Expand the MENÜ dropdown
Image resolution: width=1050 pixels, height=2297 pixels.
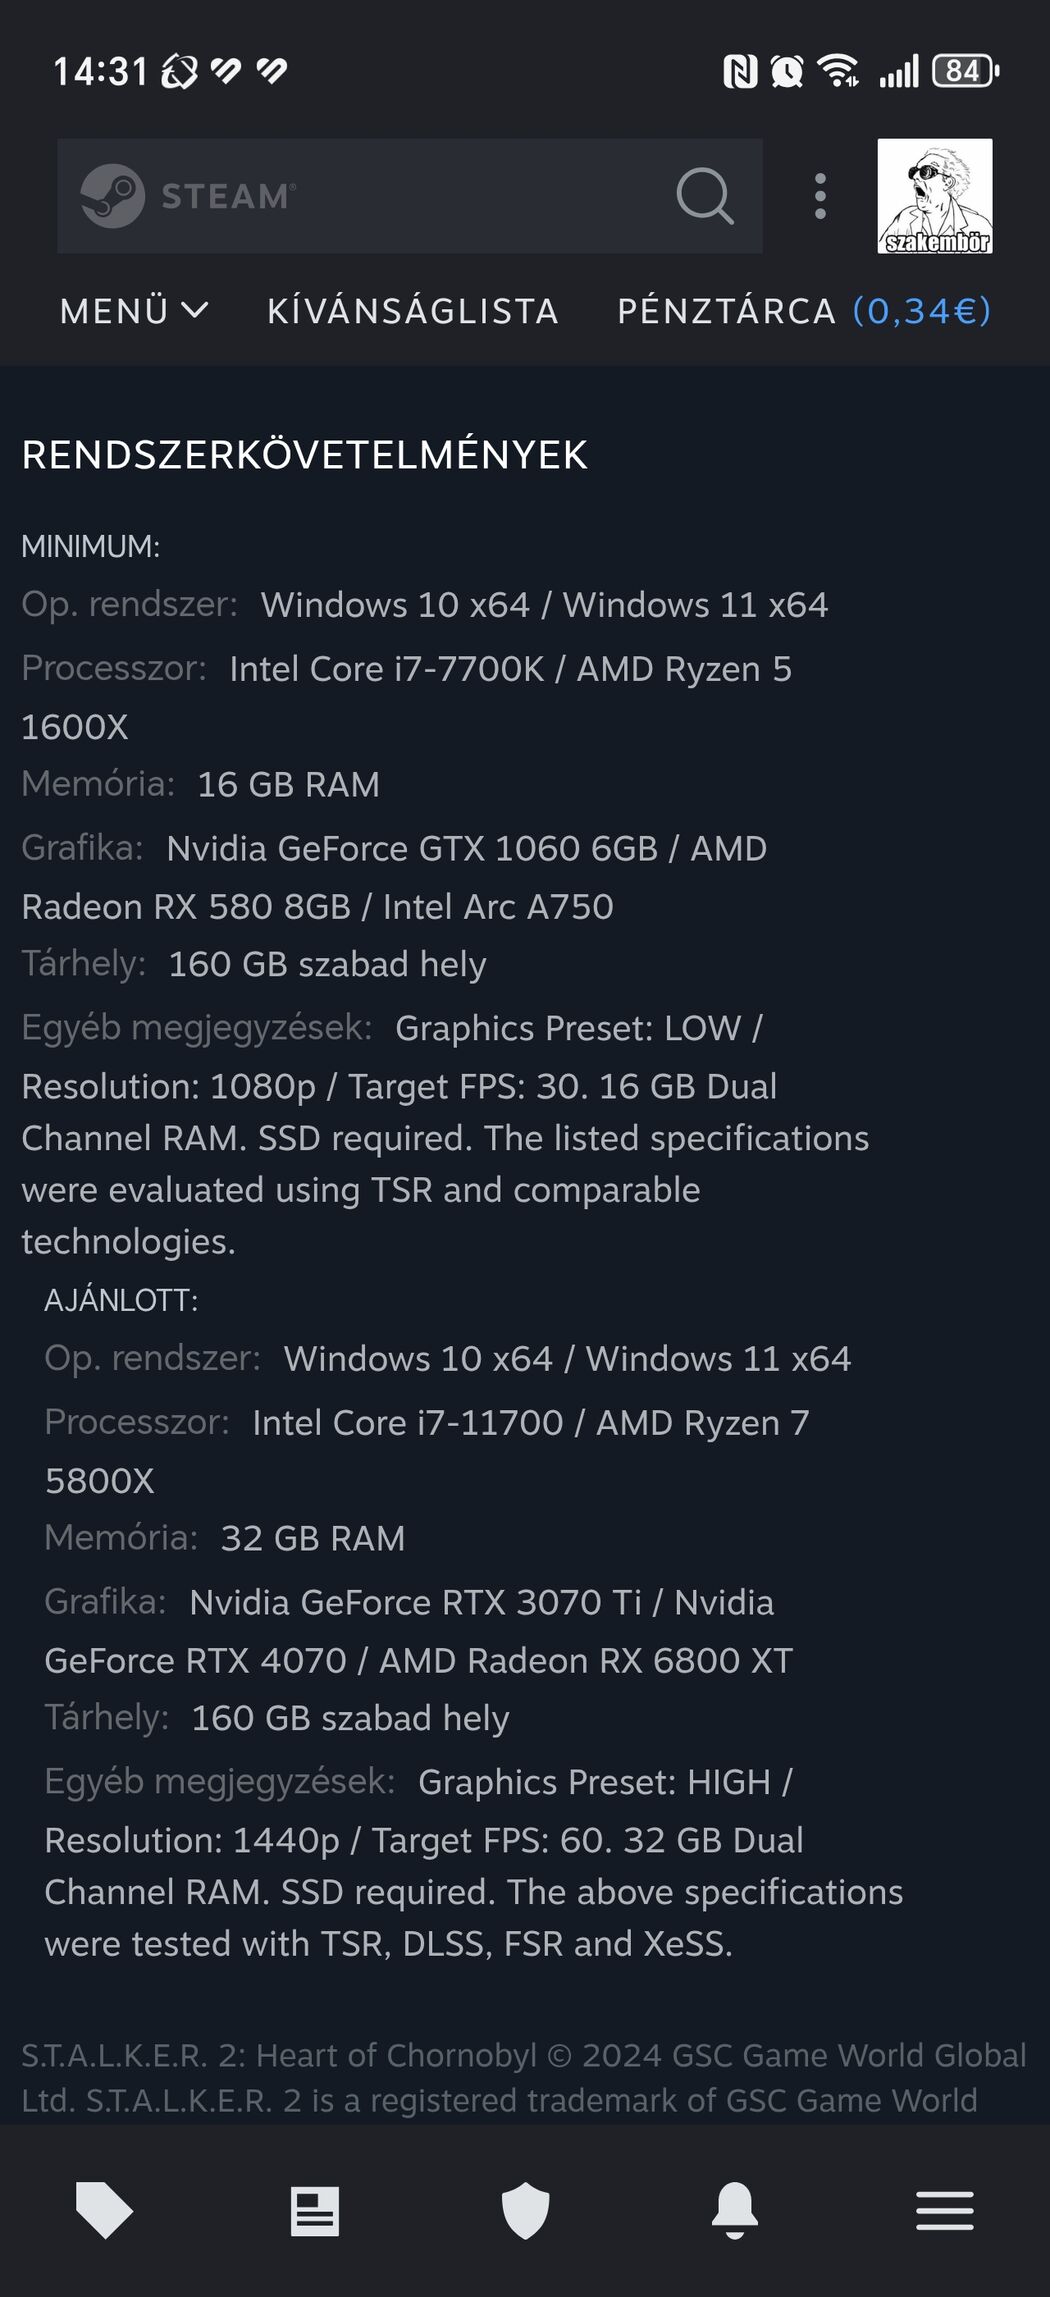coord(134,311)
